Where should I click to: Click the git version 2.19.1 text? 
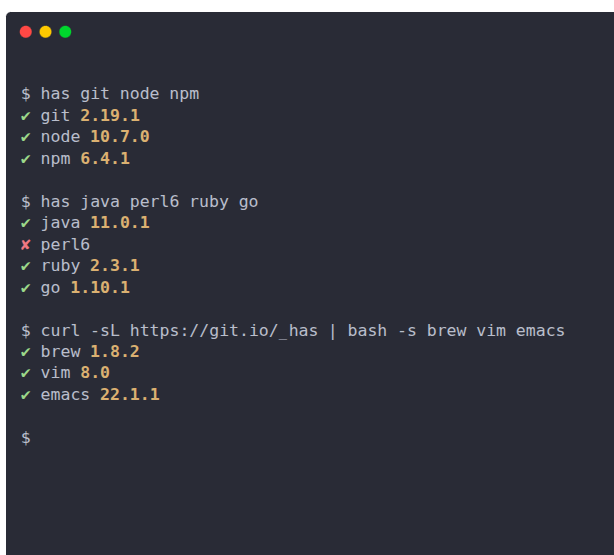pos(110,116)
